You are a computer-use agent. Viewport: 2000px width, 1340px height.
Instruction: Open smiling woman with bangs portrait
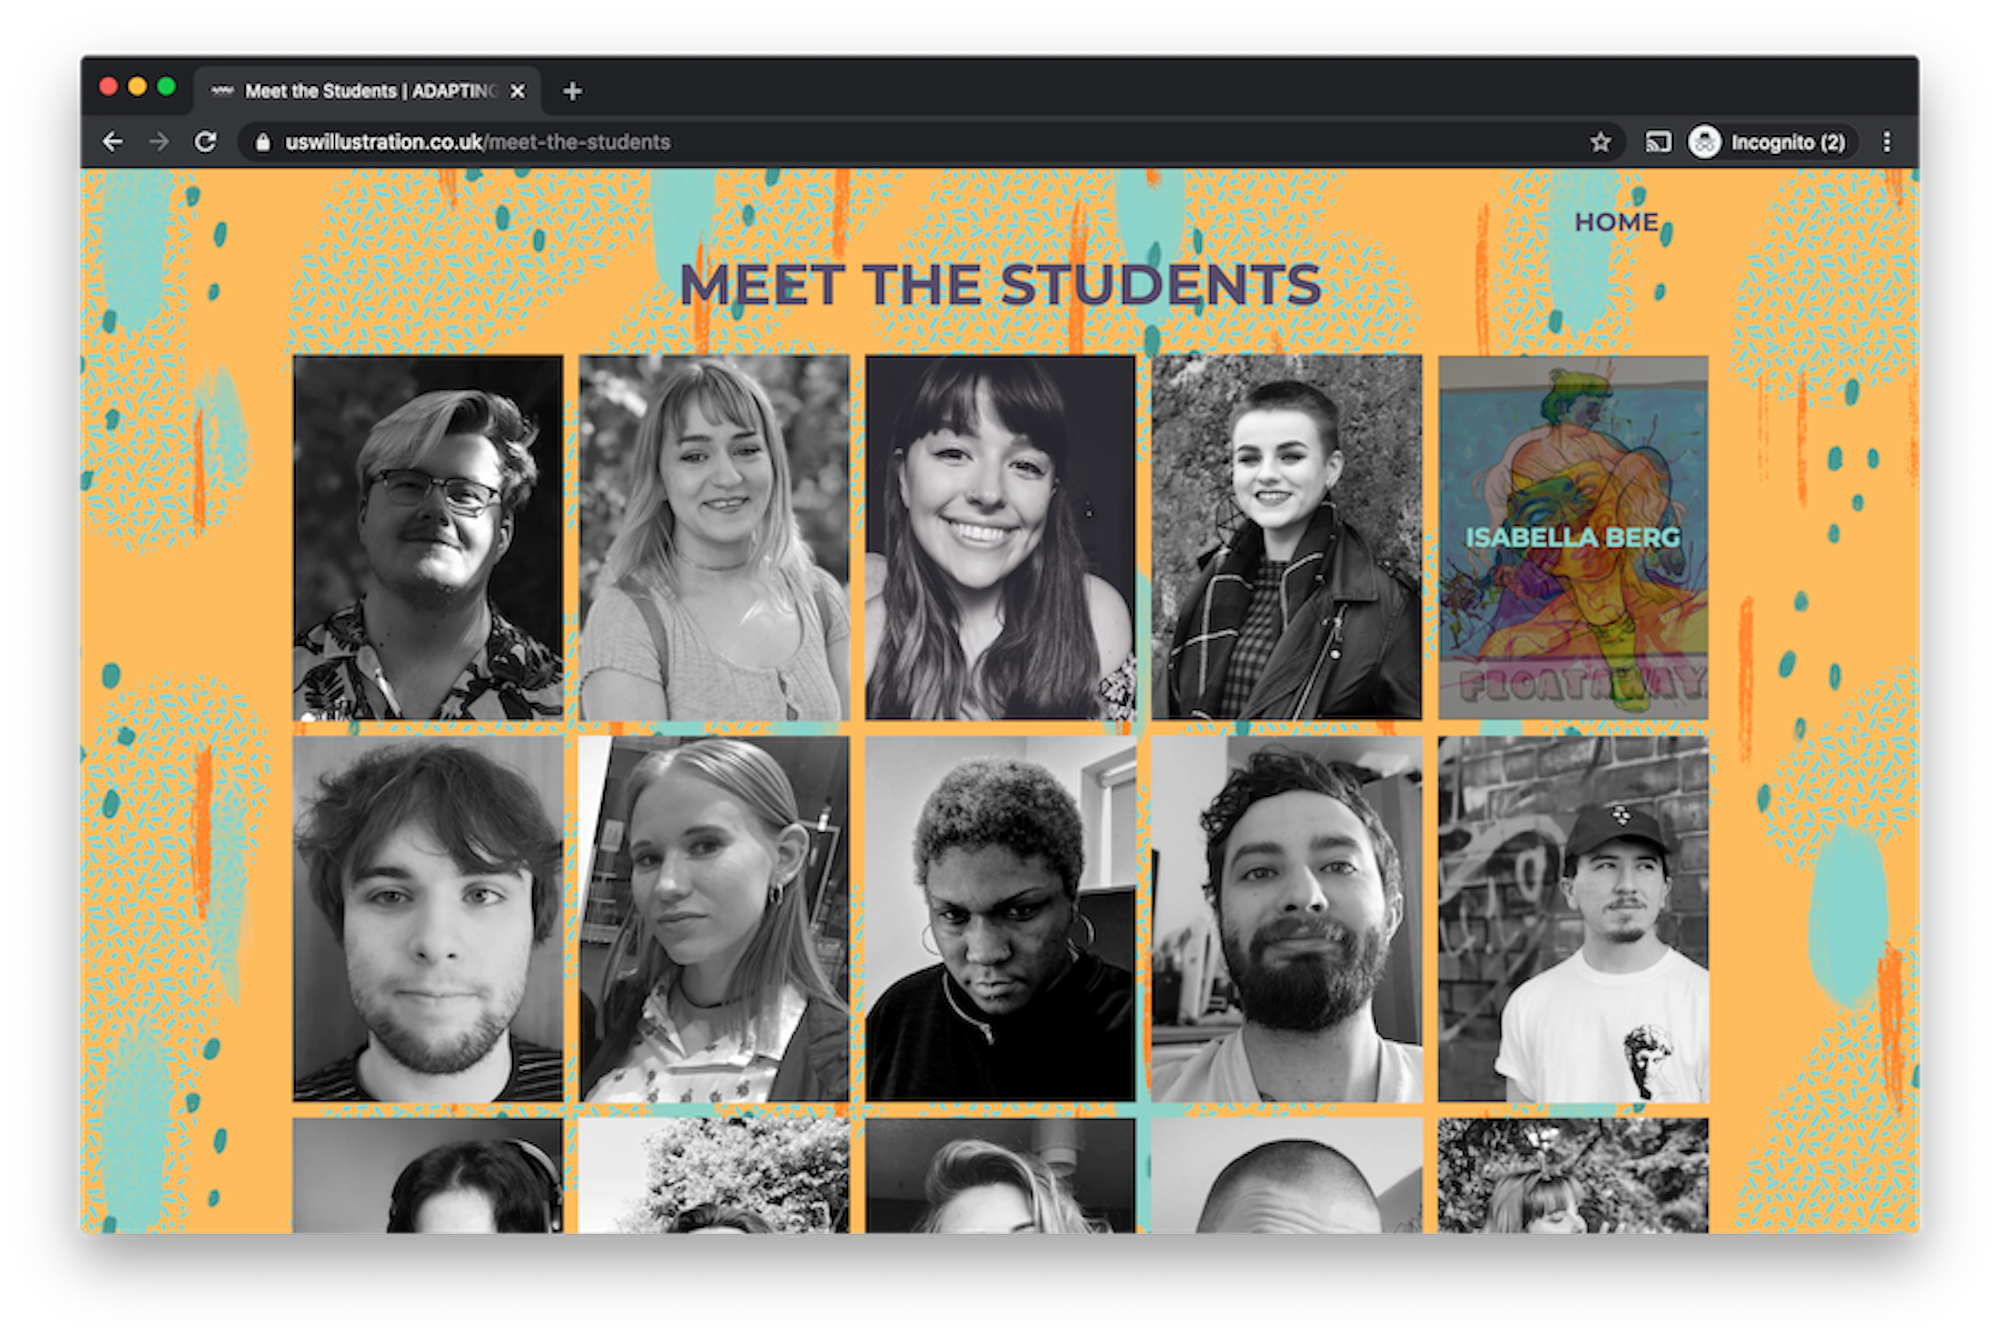coord(1000,537)
